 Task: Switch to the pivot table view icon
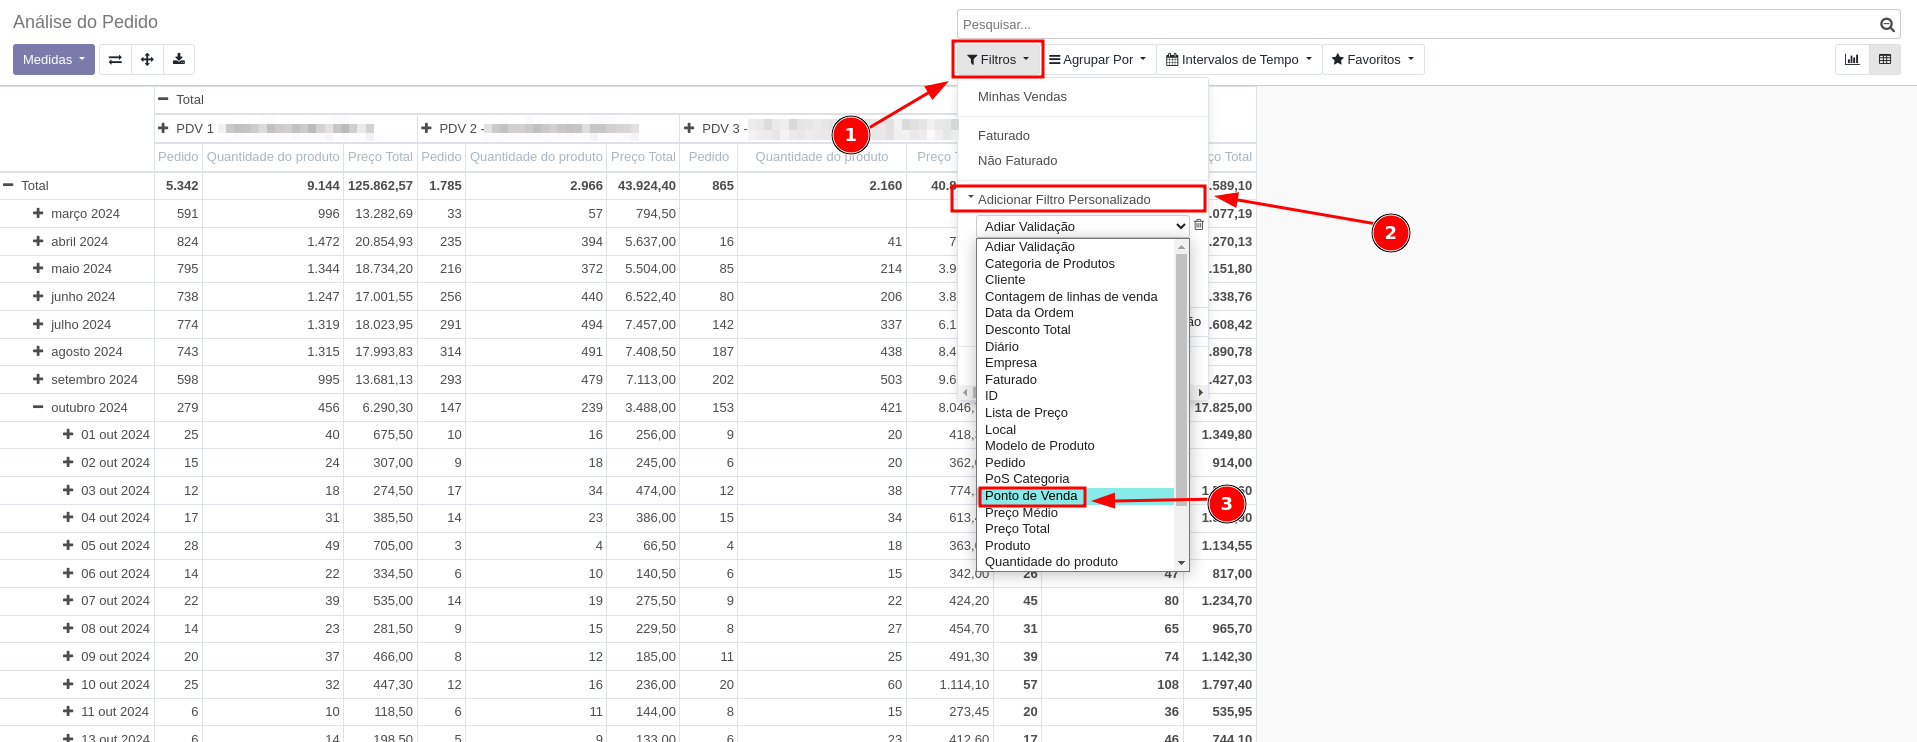pos(1885,60)
